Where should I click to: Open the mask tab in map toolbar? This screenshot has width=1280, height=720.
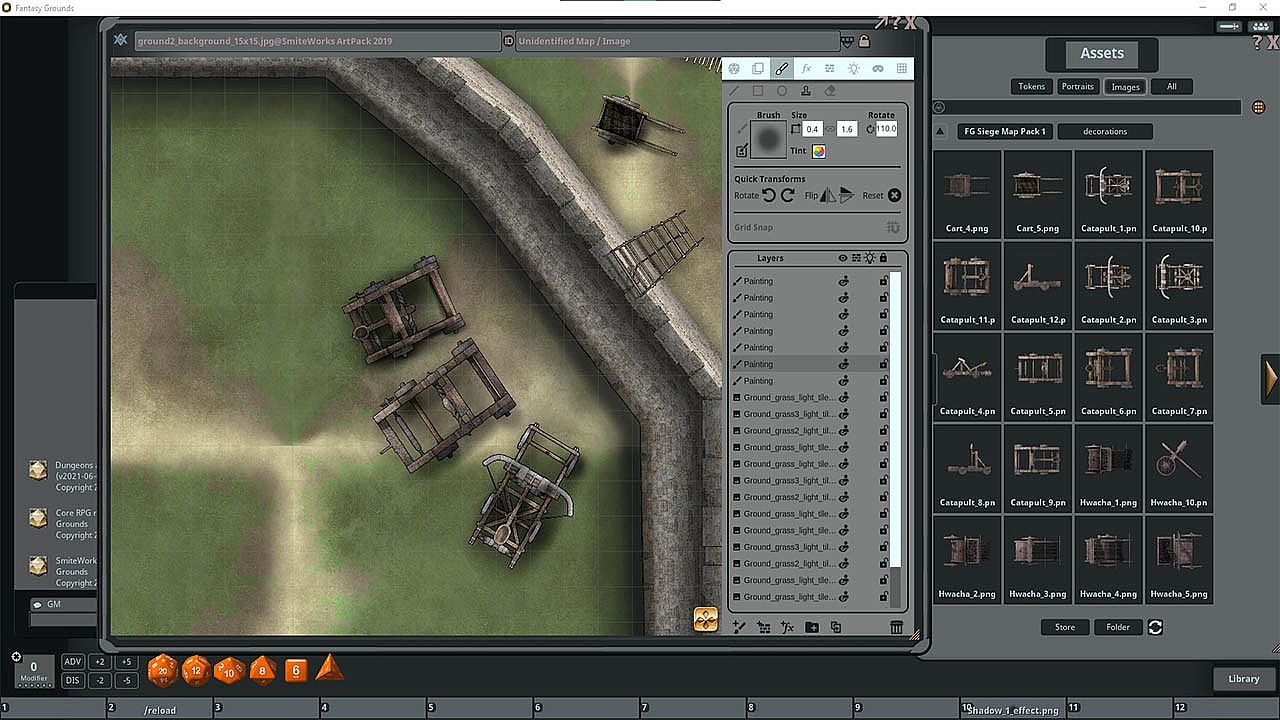[878, 69]
